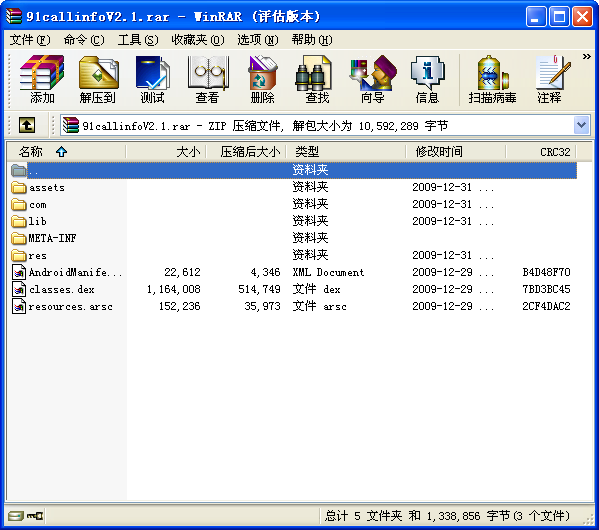Select the AndroidManife... file name
Screen dimensions: 599x530
coord(75,272)
